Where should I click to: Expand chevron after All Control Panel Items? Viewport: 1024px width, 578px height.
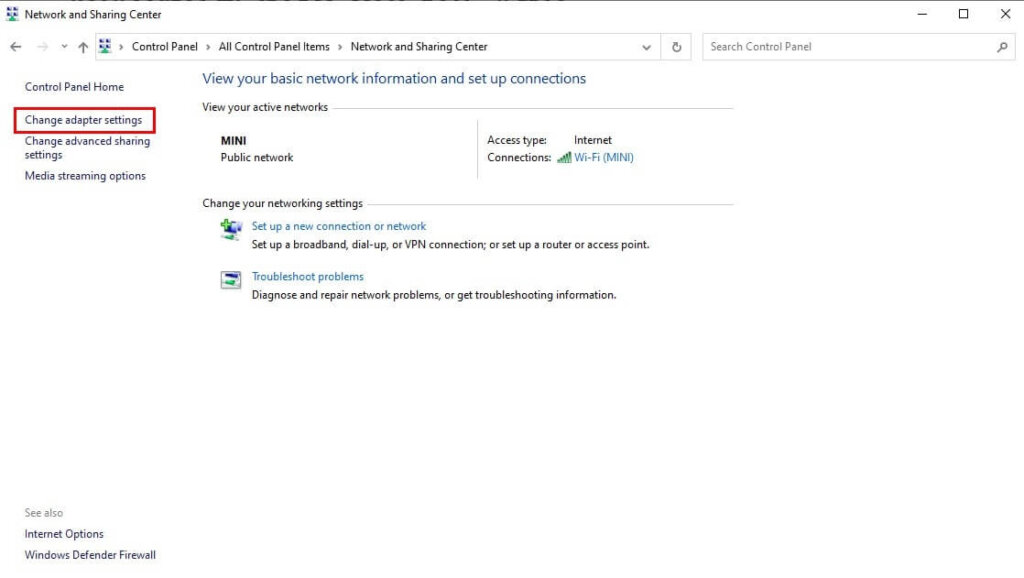pyautogui.click(x=340, y=47)
